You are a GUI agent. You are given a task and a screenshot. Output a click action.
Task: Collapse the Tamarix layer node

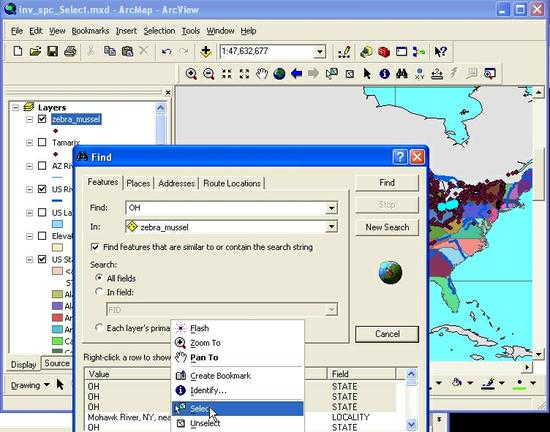pos(29,142)
